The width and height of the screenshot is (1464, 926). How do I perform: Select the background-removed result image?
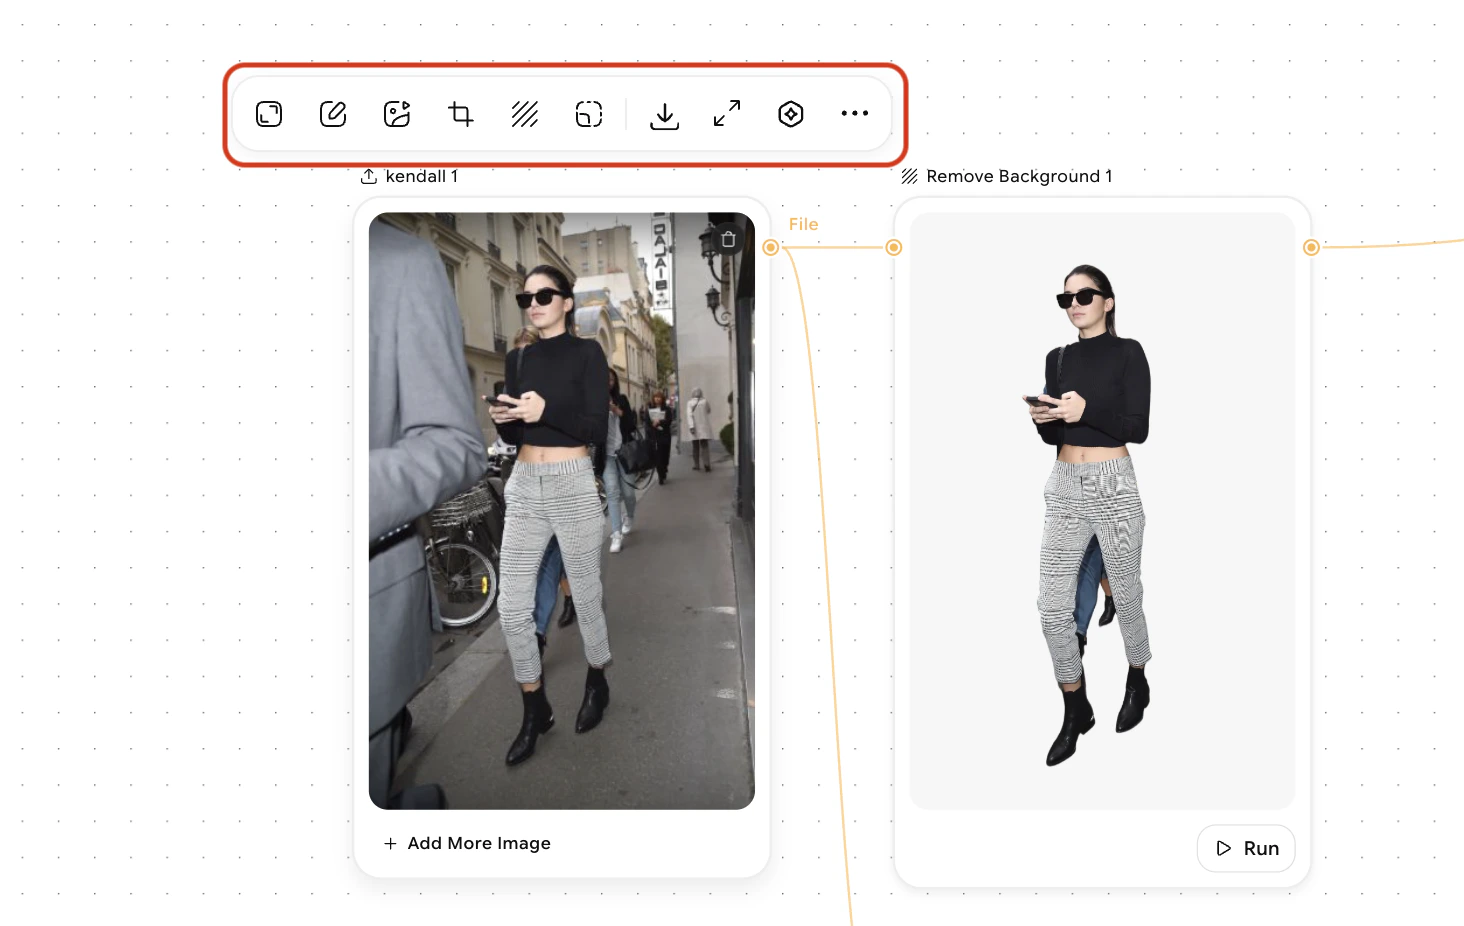(1102, 511)
